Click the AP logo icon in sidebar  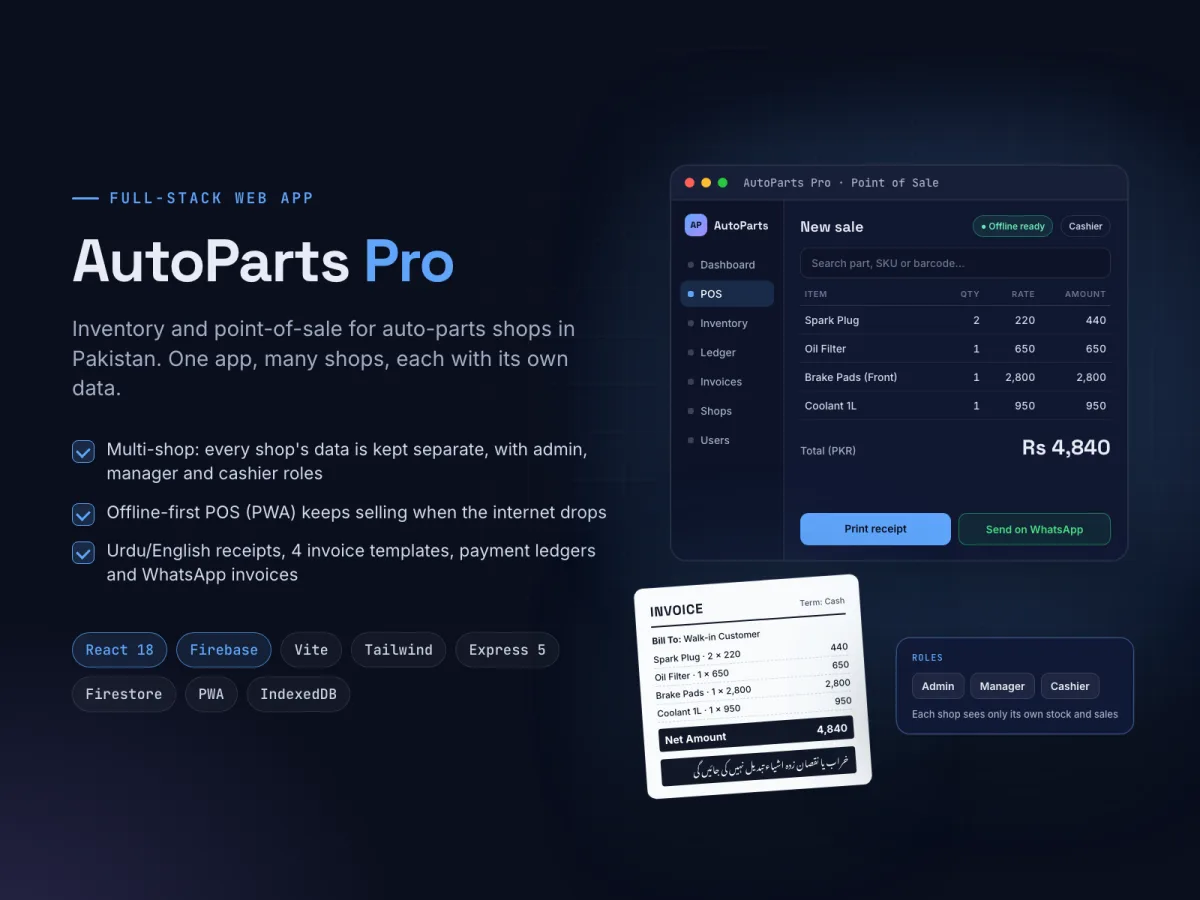695,225
